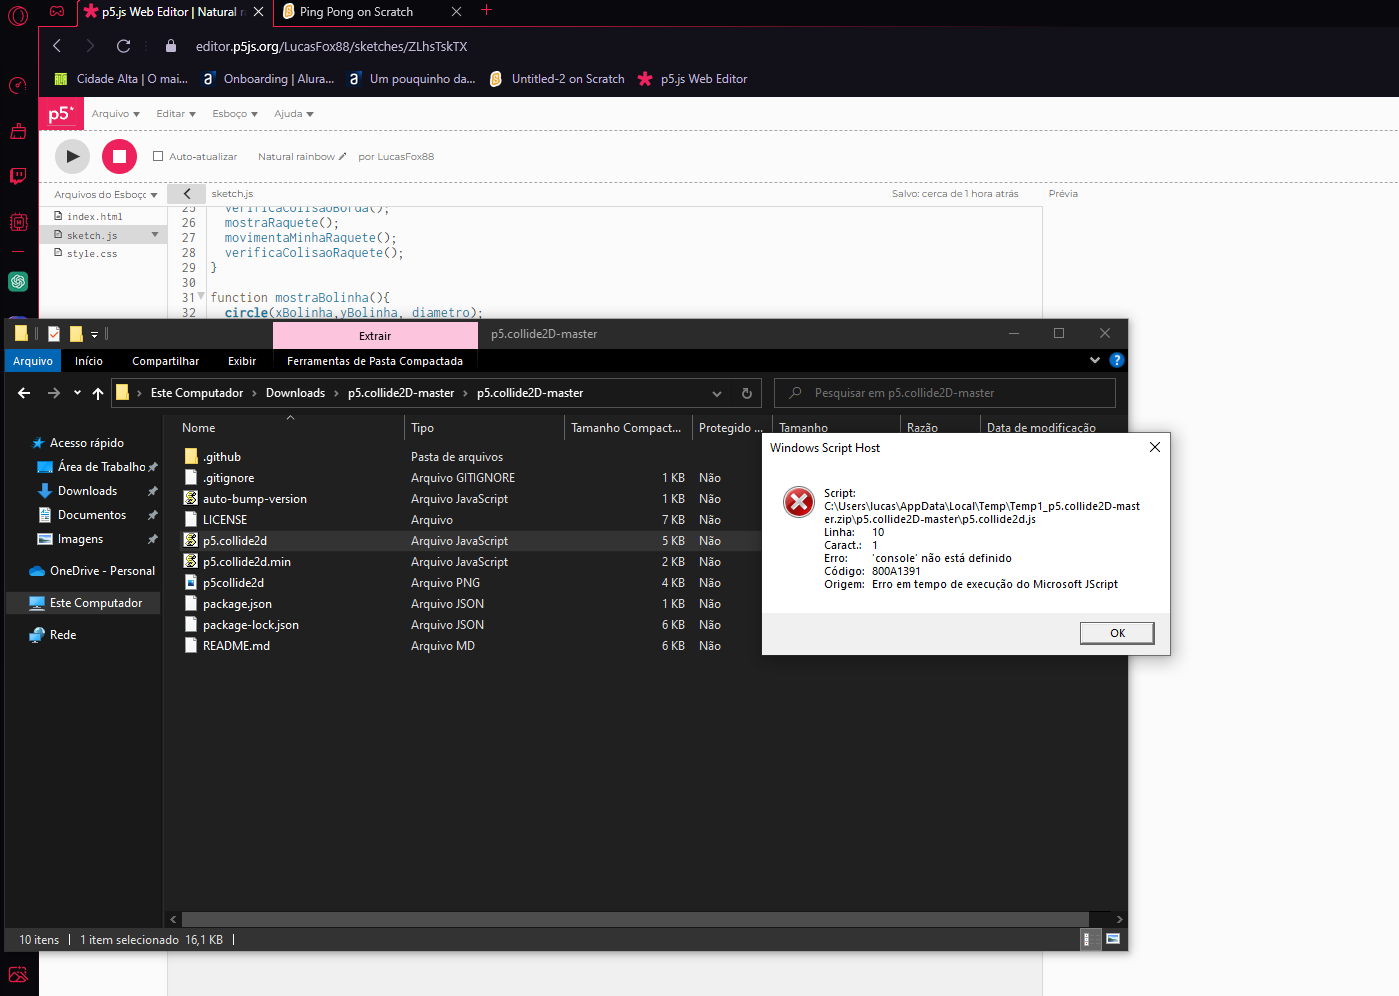Screen dimensions: 1399x996
Task: Select p5collide2d PNG file
Action: (x=233, y=583)
